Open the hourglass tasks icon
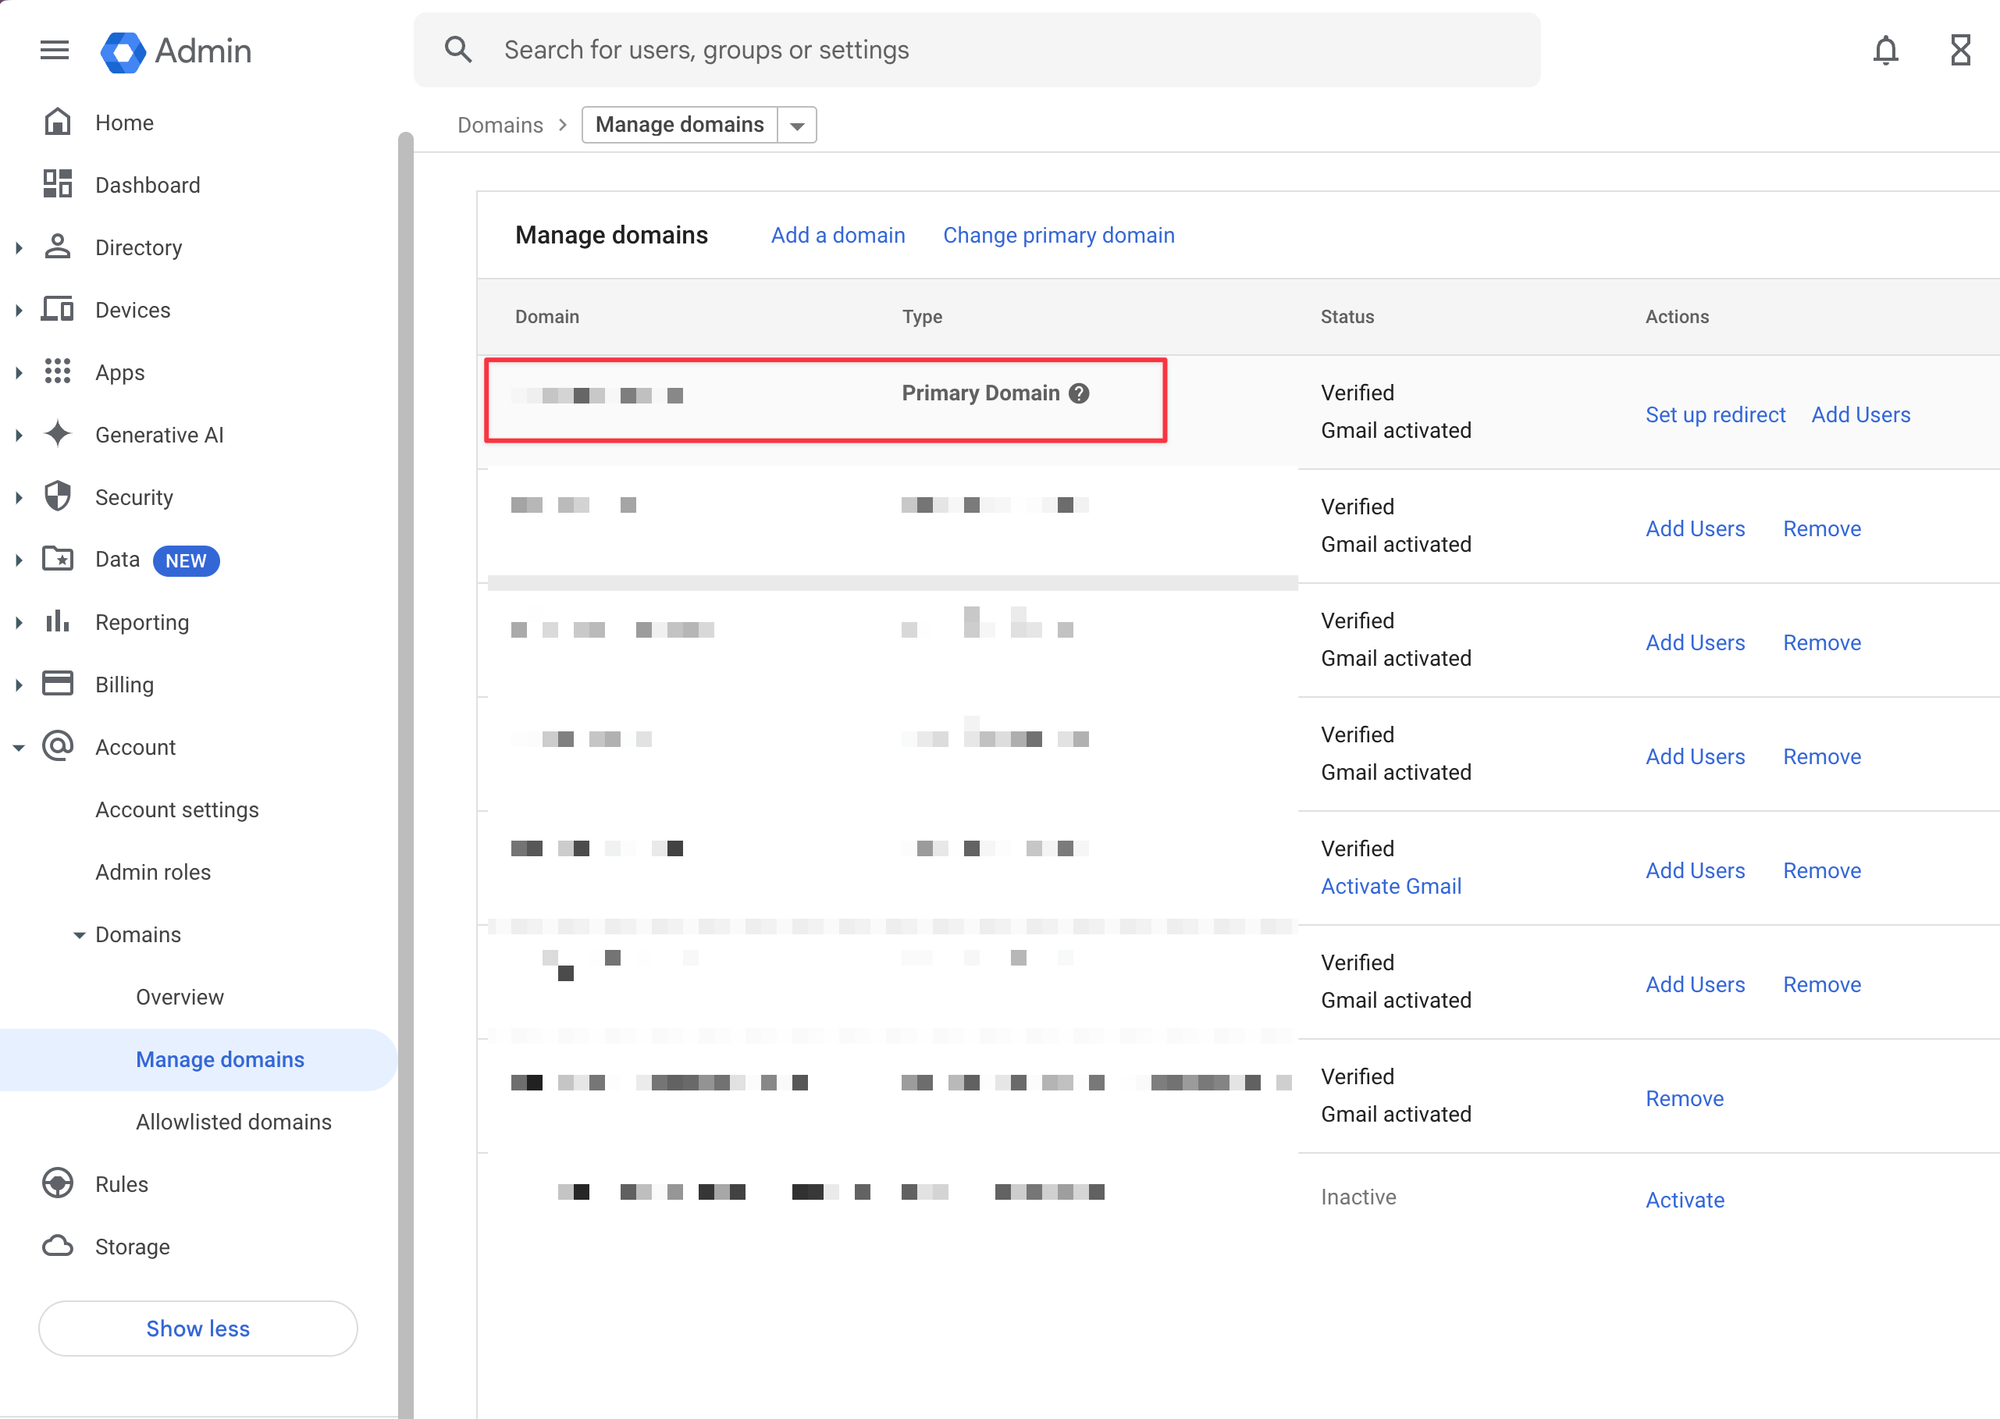The image size is (2000, 1419). (x=1960, y=50)
